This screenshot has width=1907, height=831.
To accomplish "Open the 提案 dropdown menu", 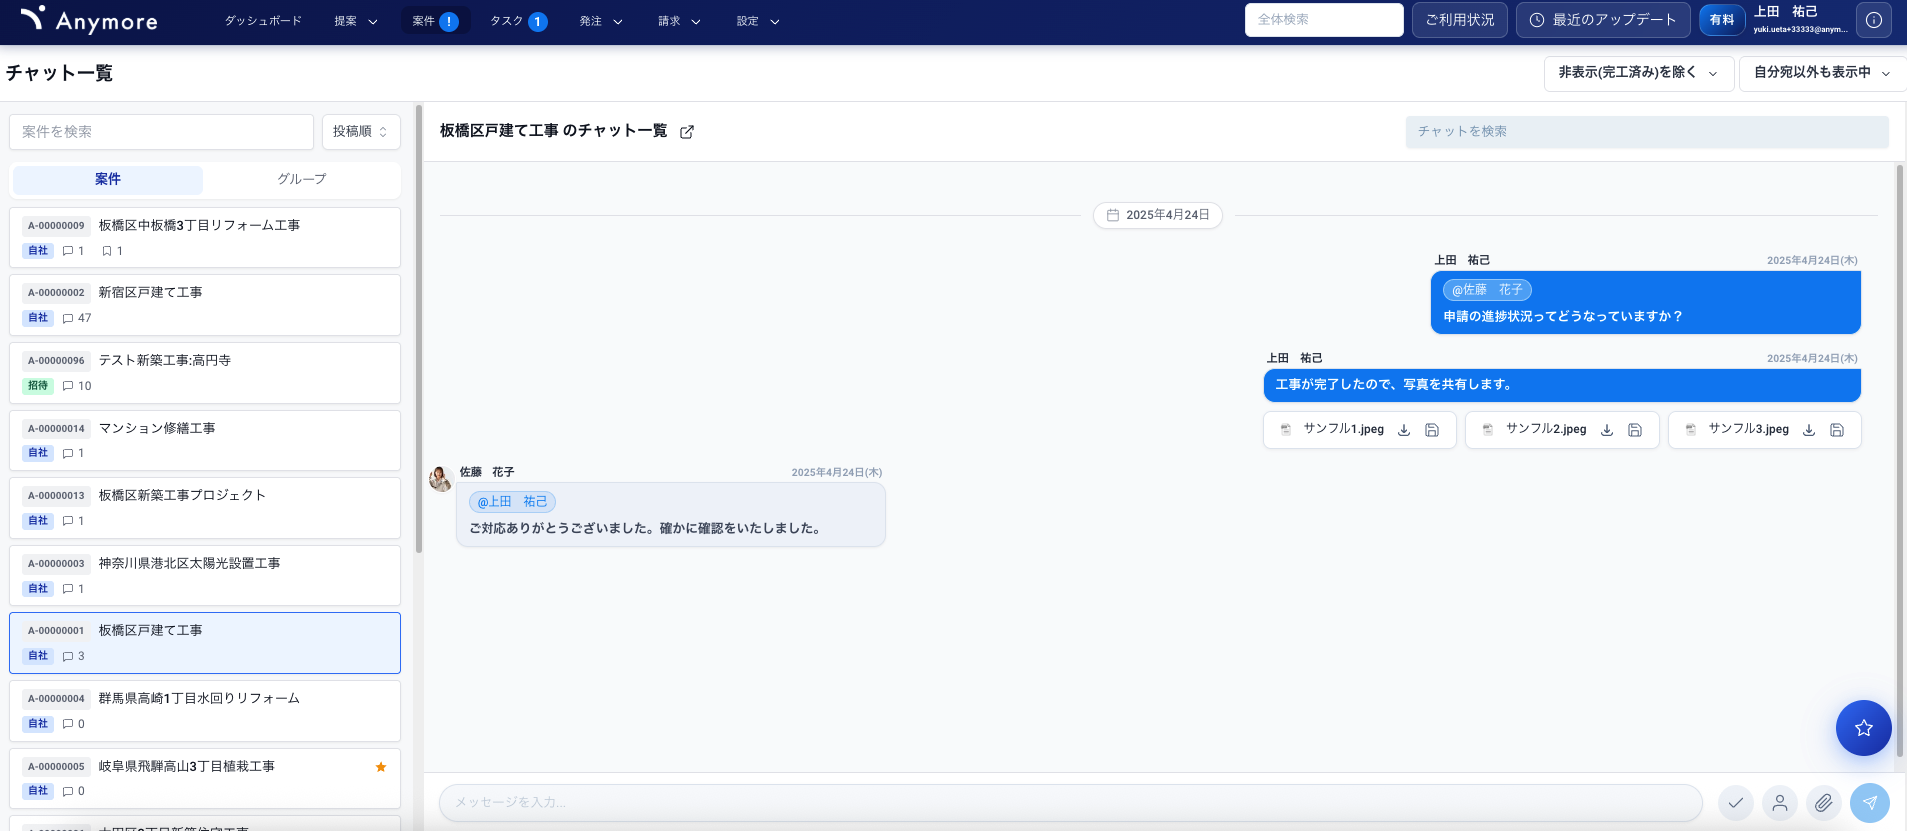I will coord(356,21).
